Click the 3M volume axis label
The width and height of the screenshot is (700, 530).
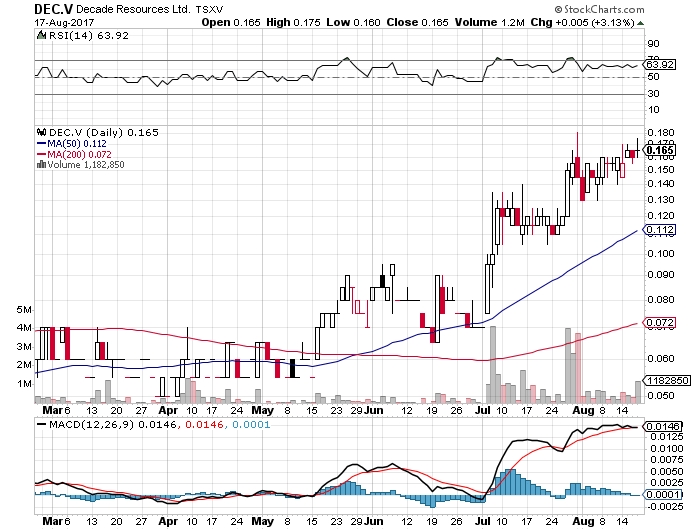coord(25,347)
